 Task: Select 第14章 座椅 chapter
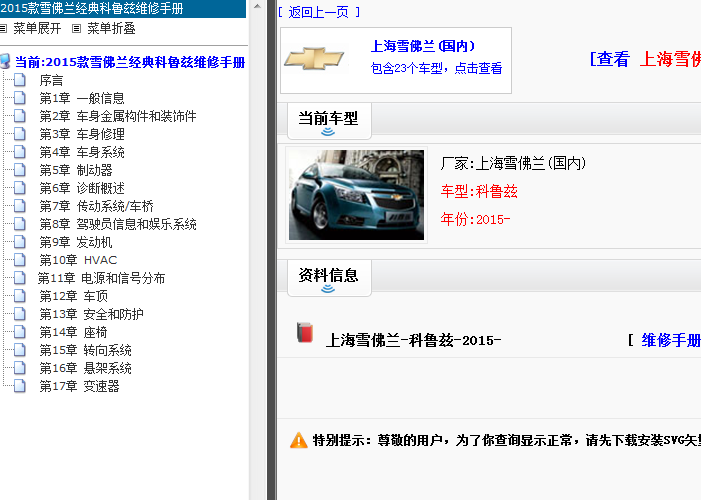pyautogui.click(x=73, y=332)
